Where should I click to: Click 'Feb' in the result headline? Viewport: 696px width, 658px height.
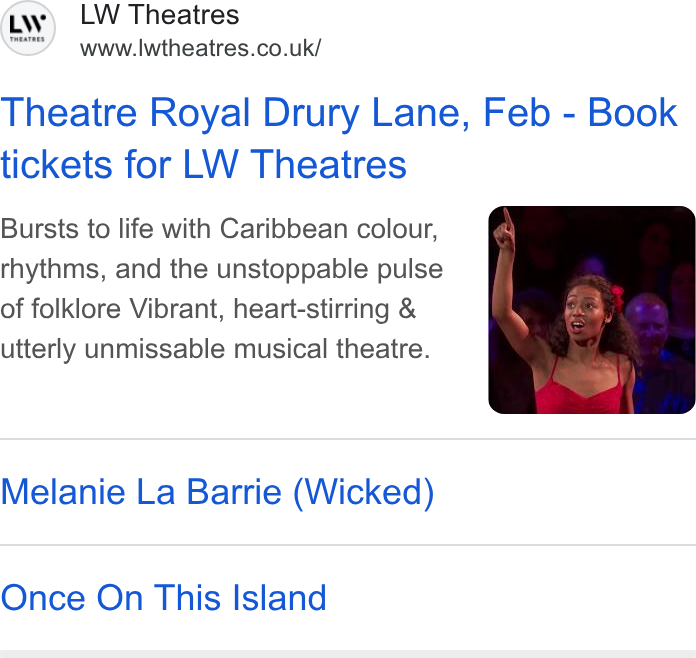pyautogui.click(x=517, y=113)
